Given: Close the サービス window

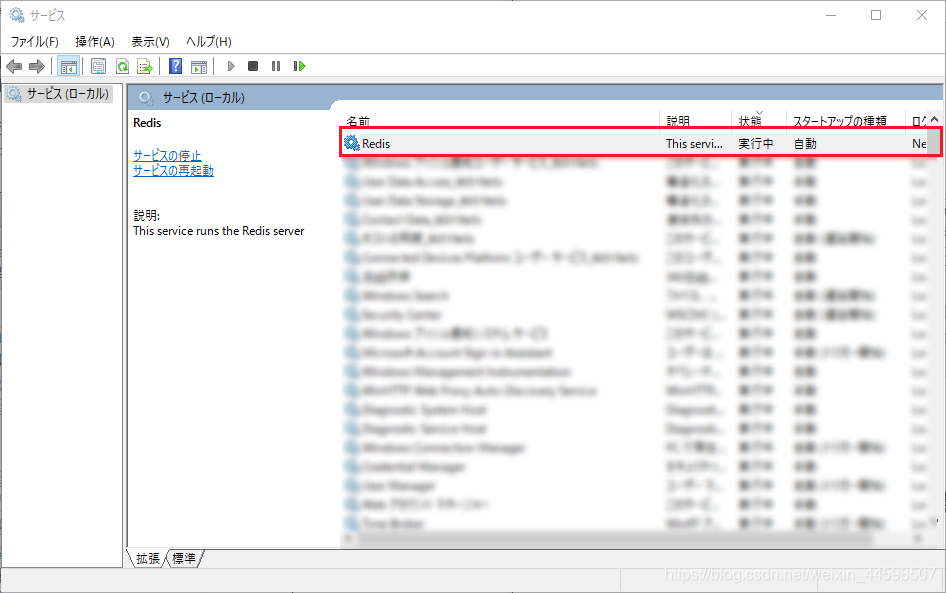Looking at the screenshot, I should pos(922,15).
